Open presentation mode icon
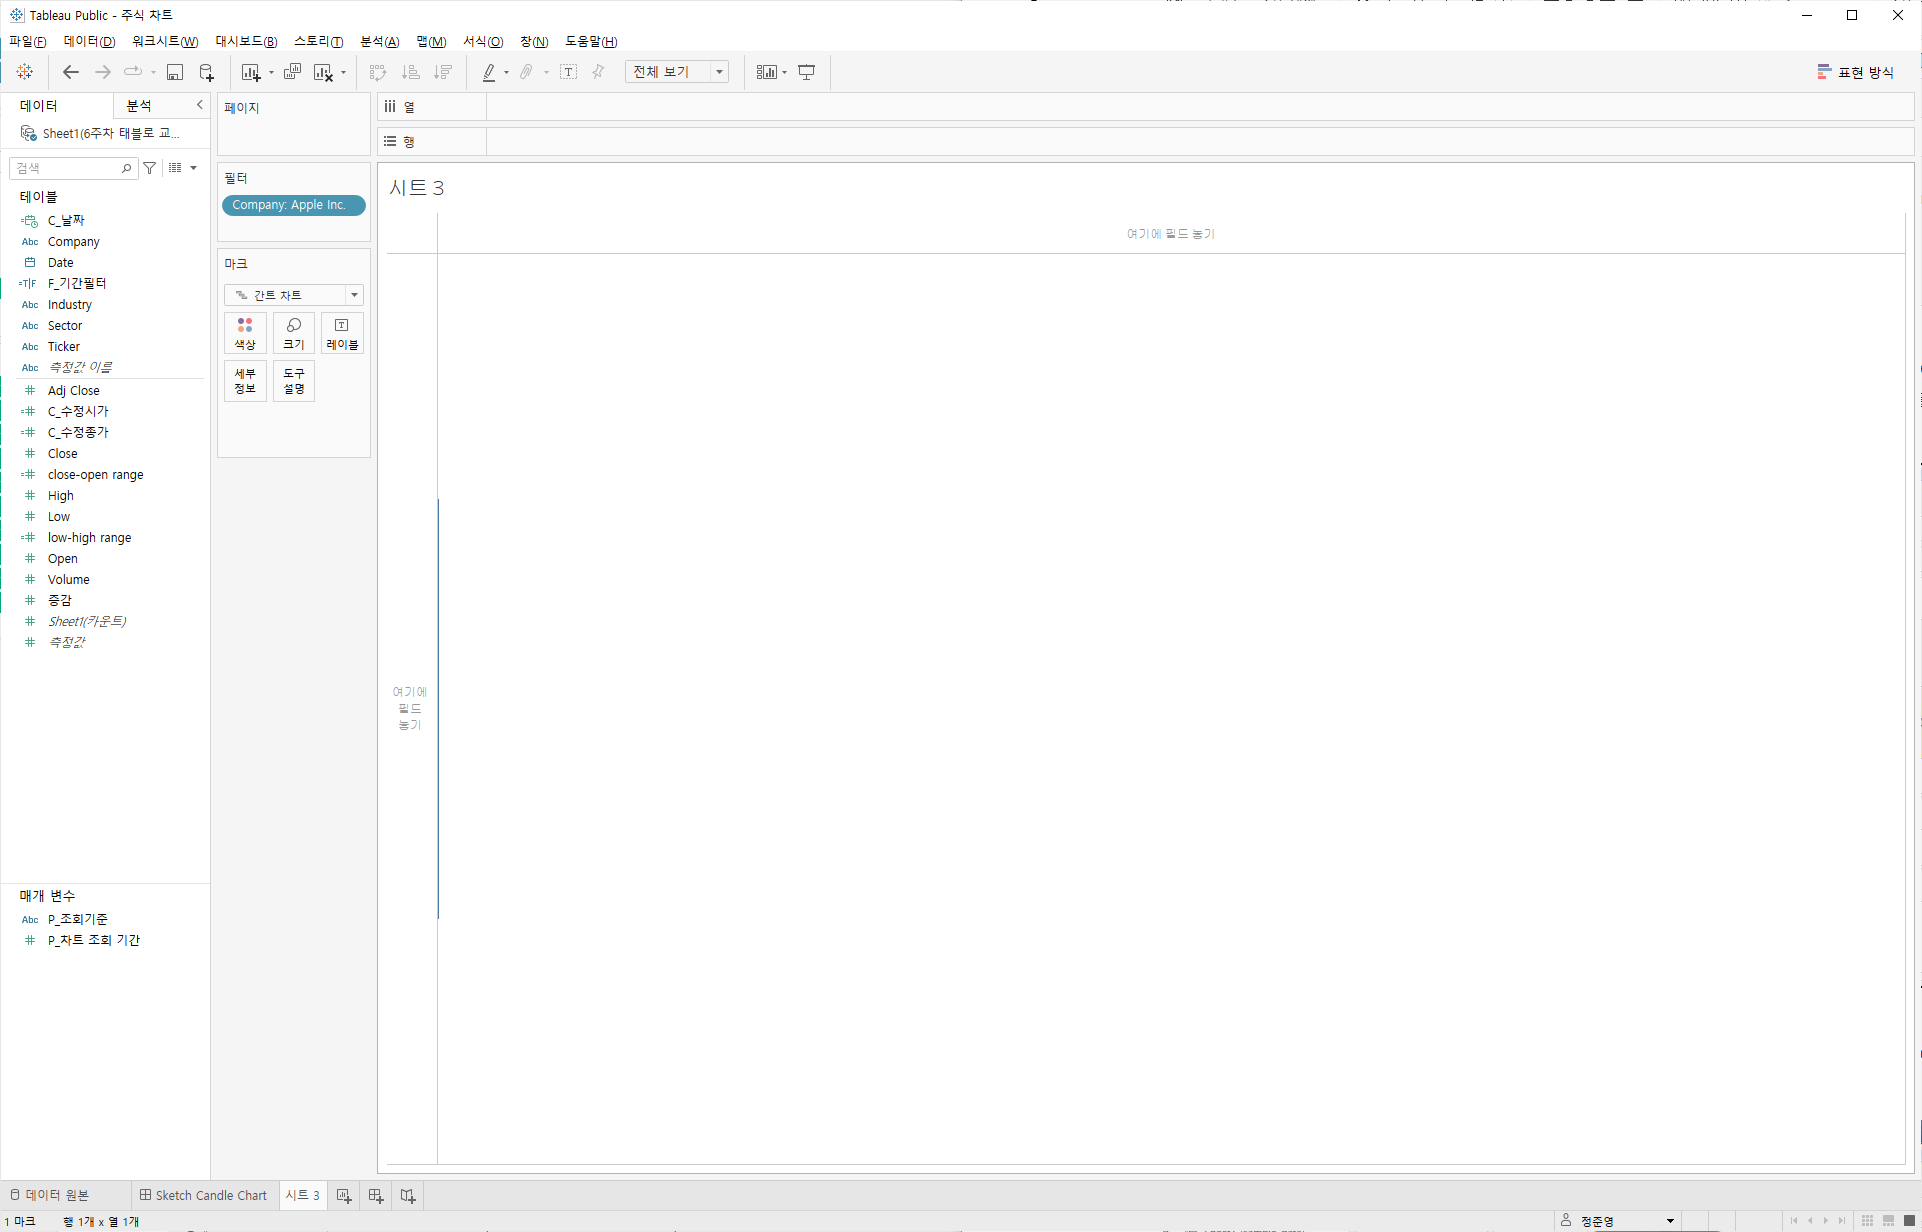1922x1232 pixels. click(x=807, y=72)
